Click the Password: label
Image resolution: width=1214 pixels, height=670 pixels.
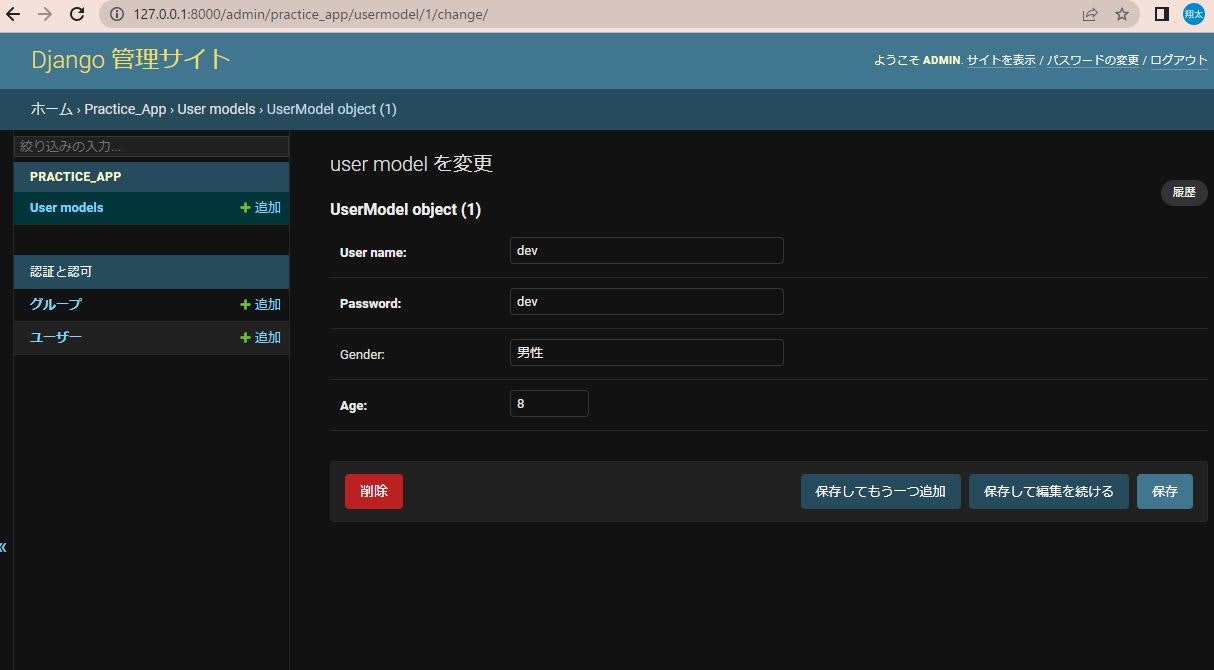(370, 304)
